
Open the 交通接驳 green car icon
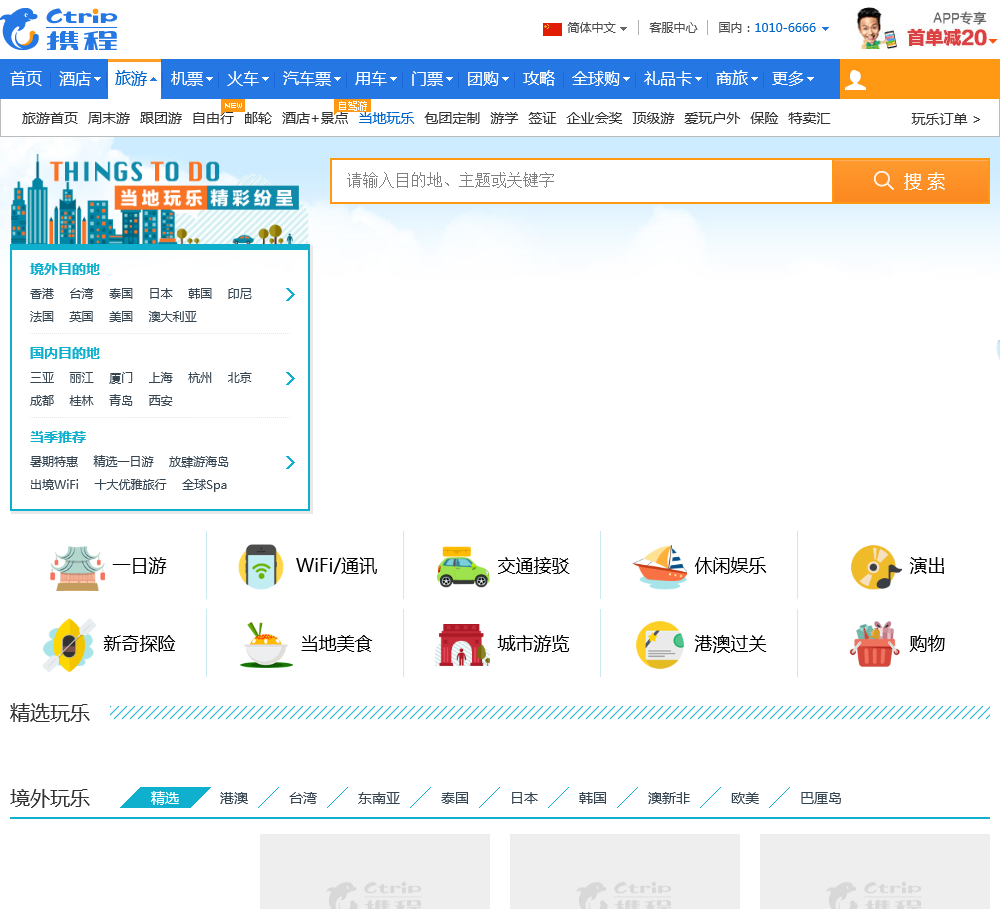pos(463,567)
